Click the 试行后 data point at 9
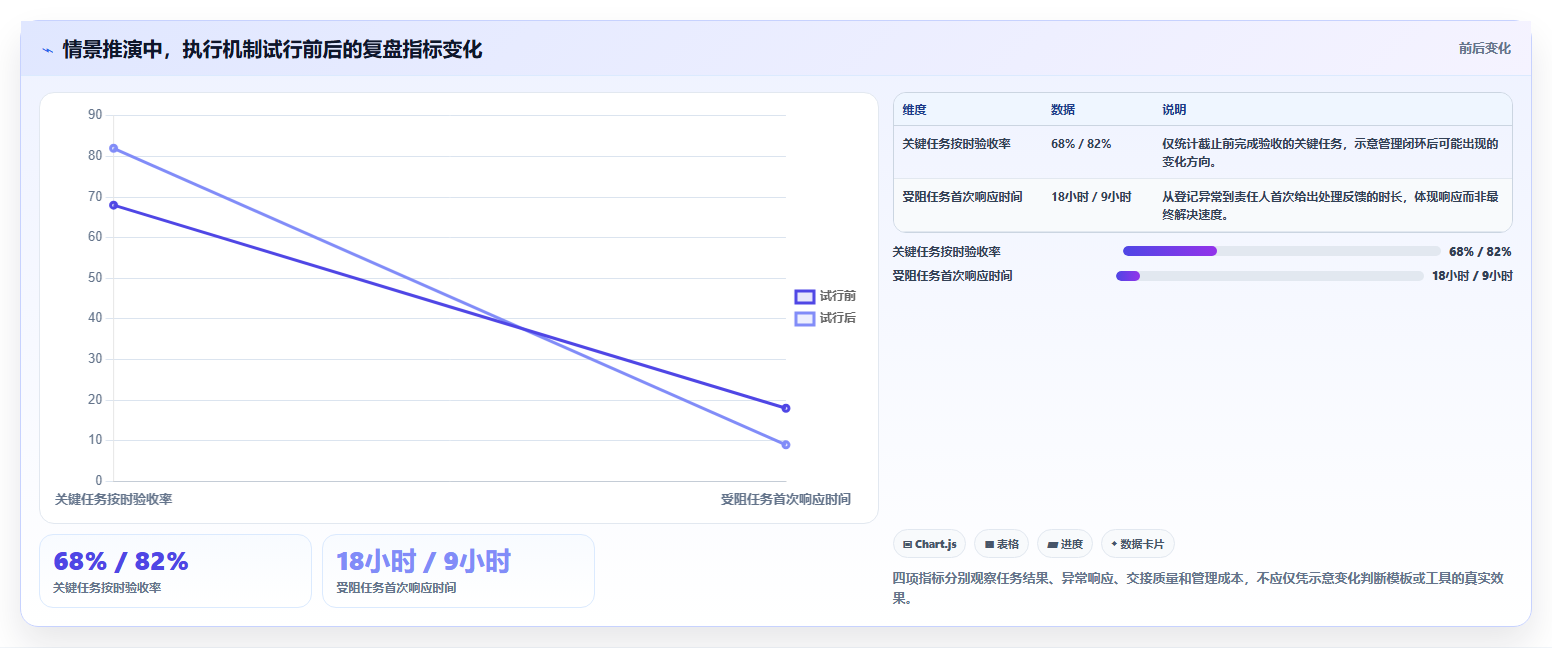The height and width of the screenshot is (648, 1552). click(786, 445)
